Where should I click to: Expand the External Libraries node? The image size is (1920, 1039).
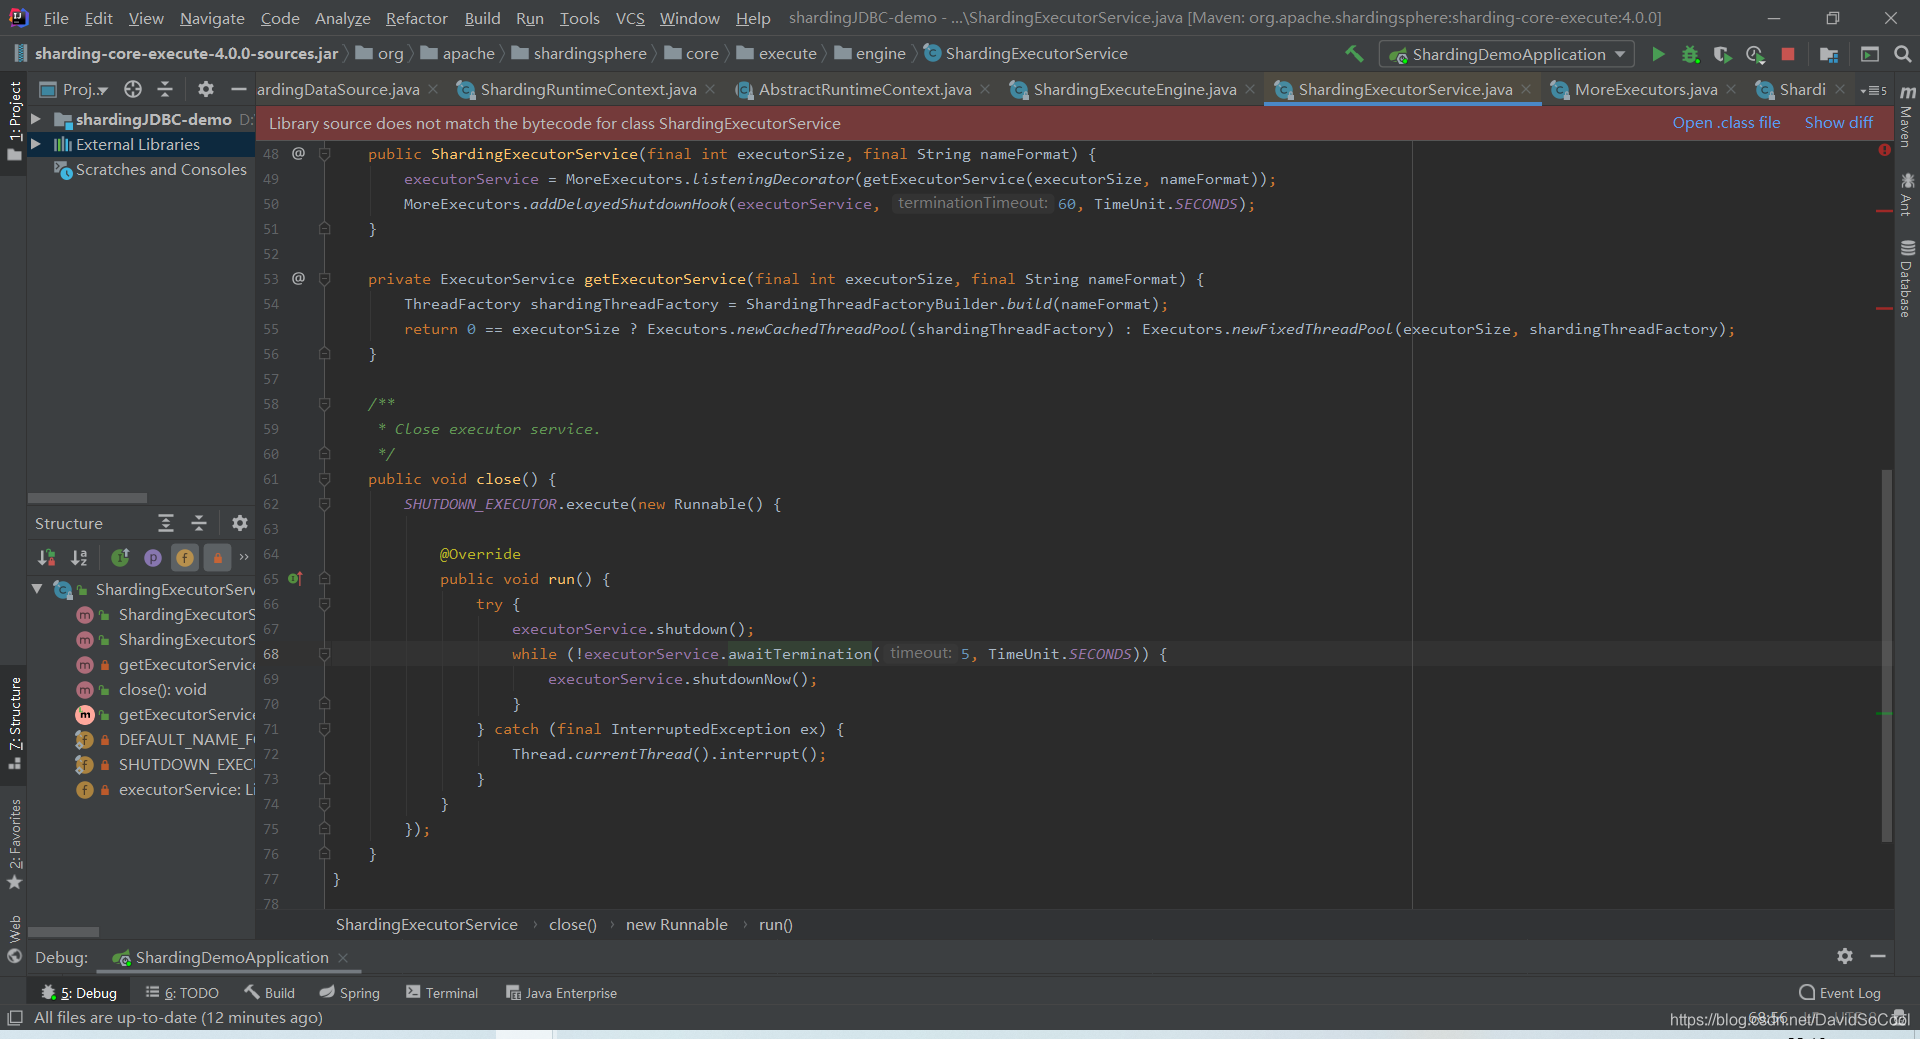[36, 144]
